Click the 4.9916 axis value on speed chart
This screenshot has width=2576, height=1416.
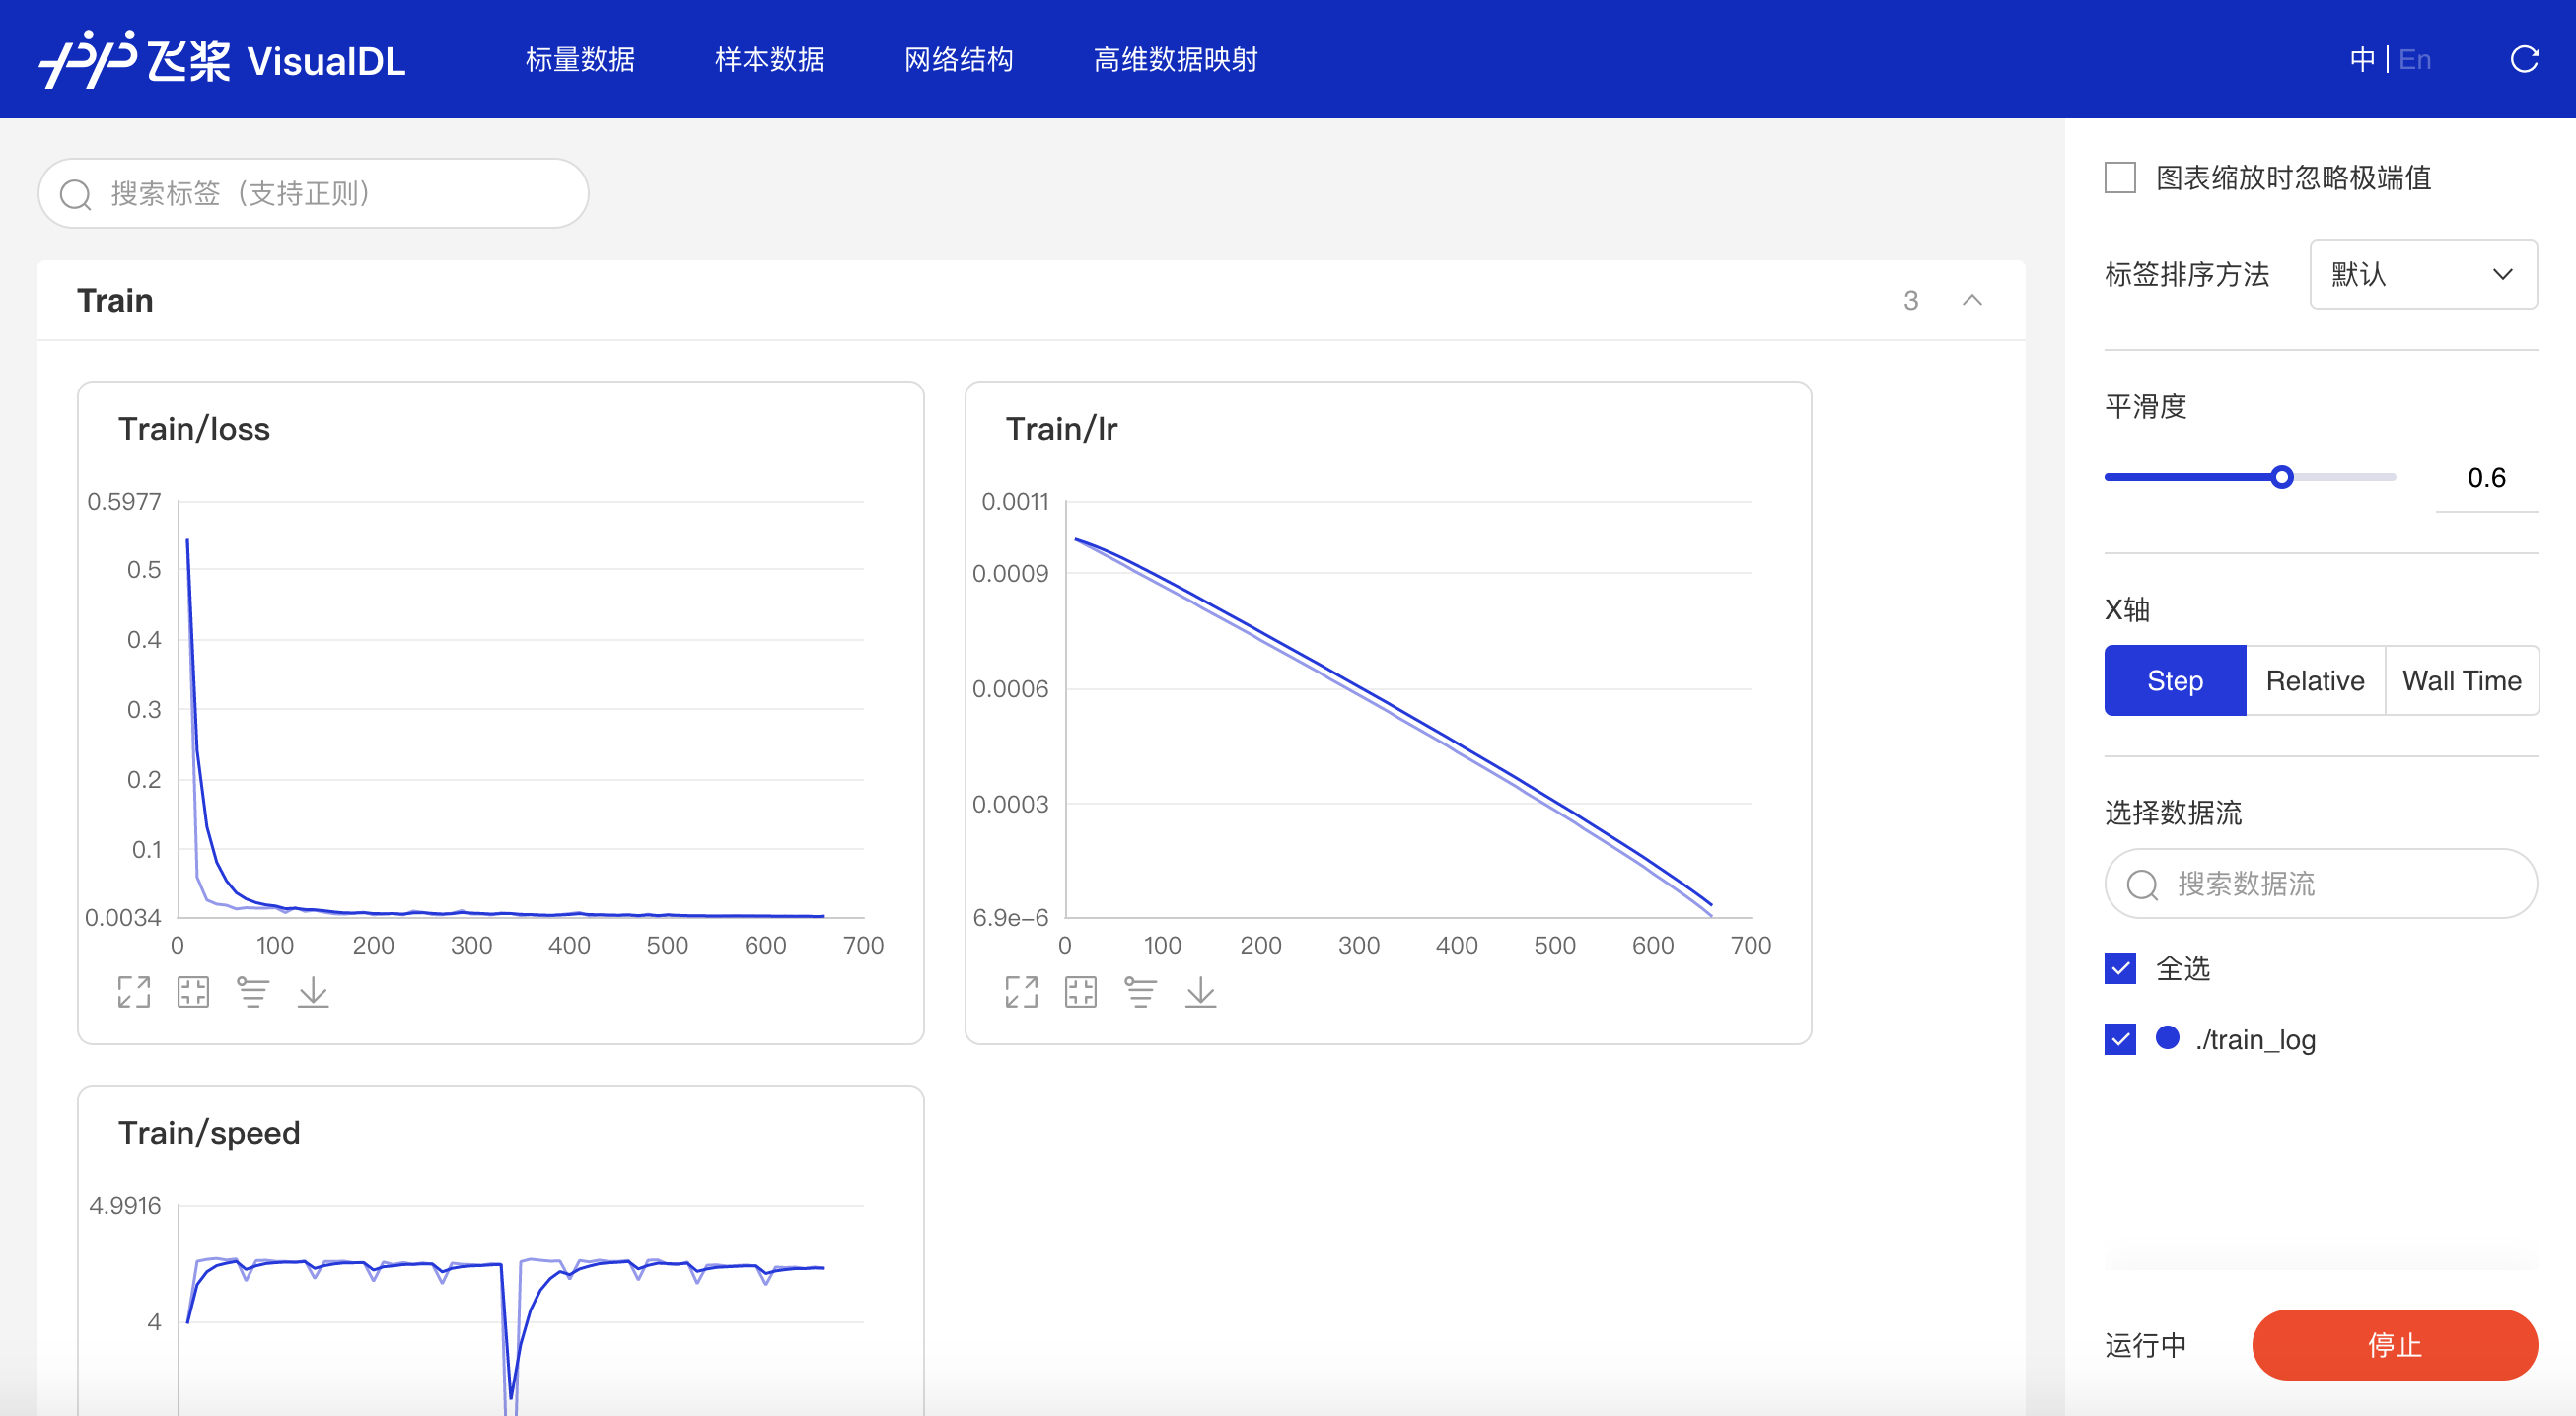click(x=124, y=1206)
